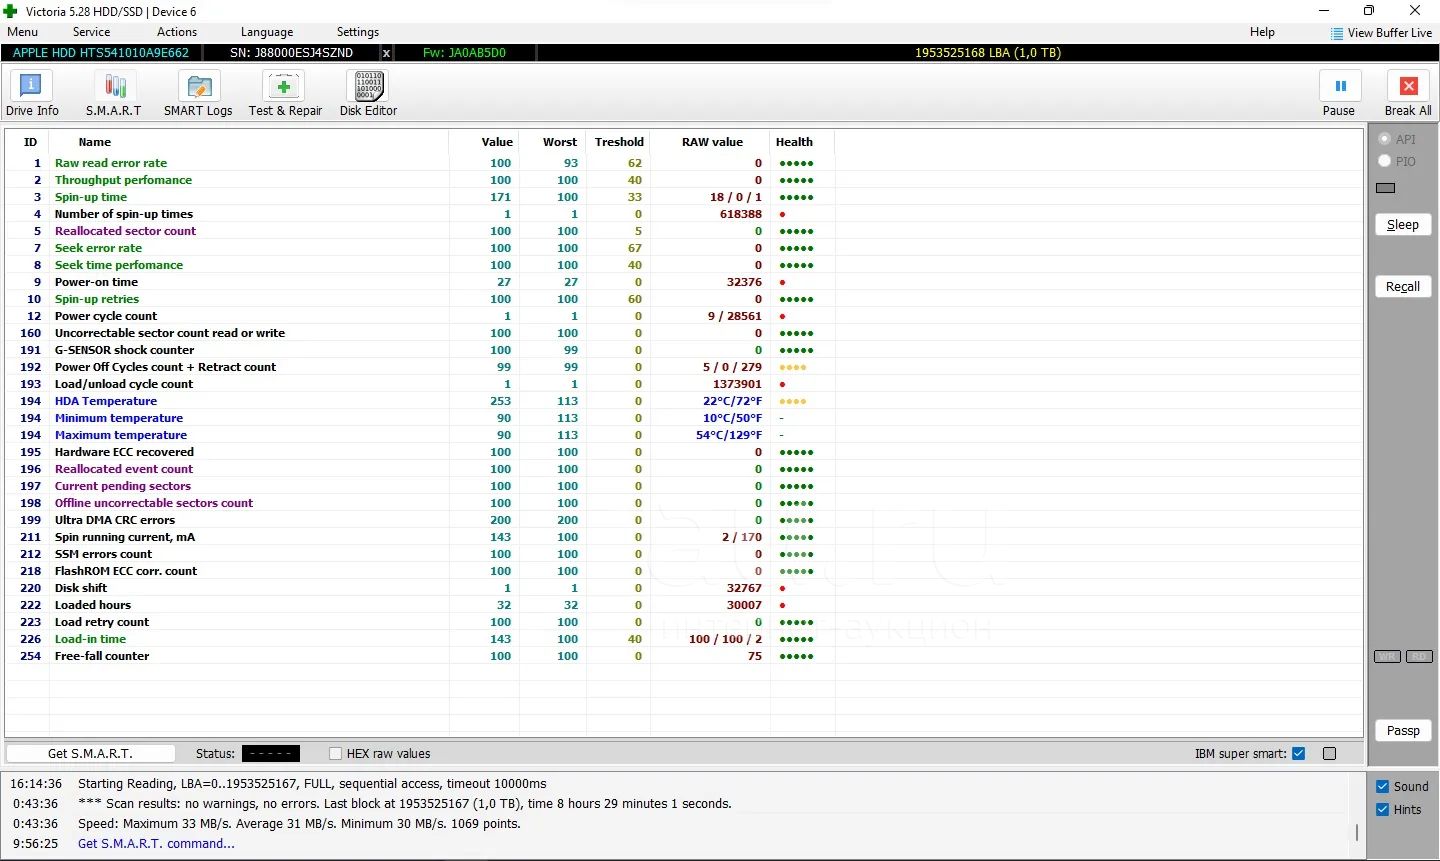Click the Treshold column header
Viewport: 1440px width, 861px height.
(x=619, y=142)
